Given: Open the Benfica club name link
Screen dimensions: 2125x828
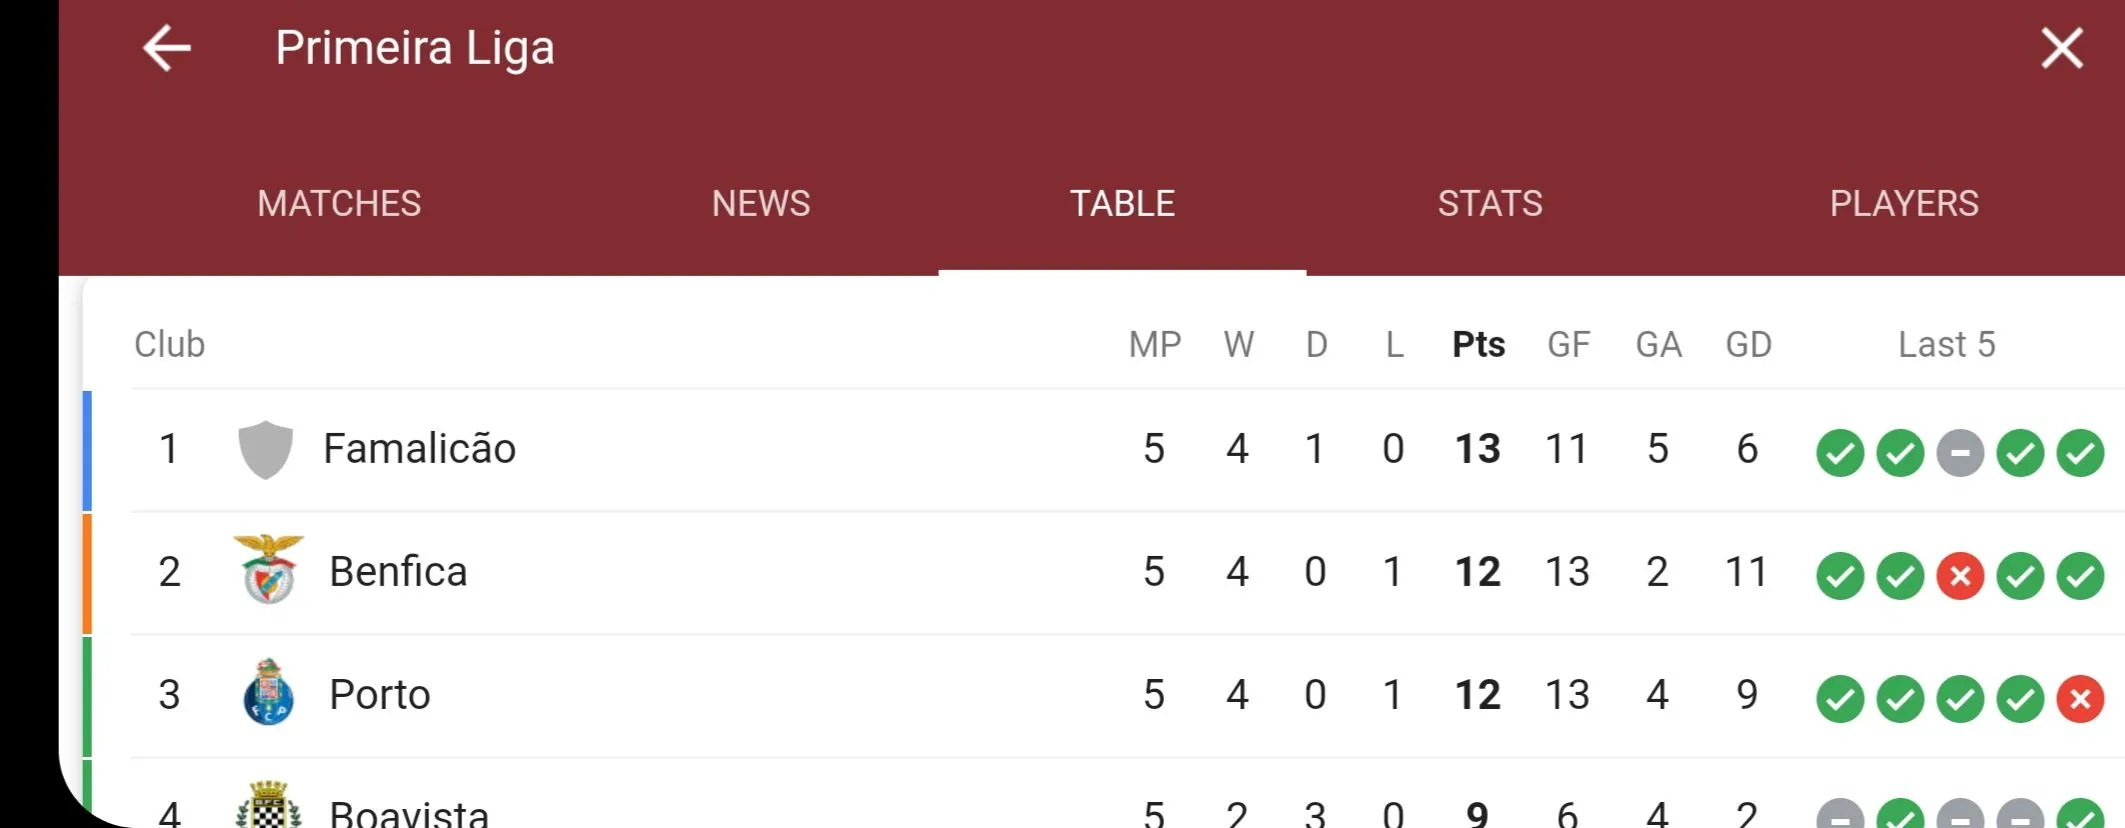Looking at the screenshot, I should click(x=398, y=572).
